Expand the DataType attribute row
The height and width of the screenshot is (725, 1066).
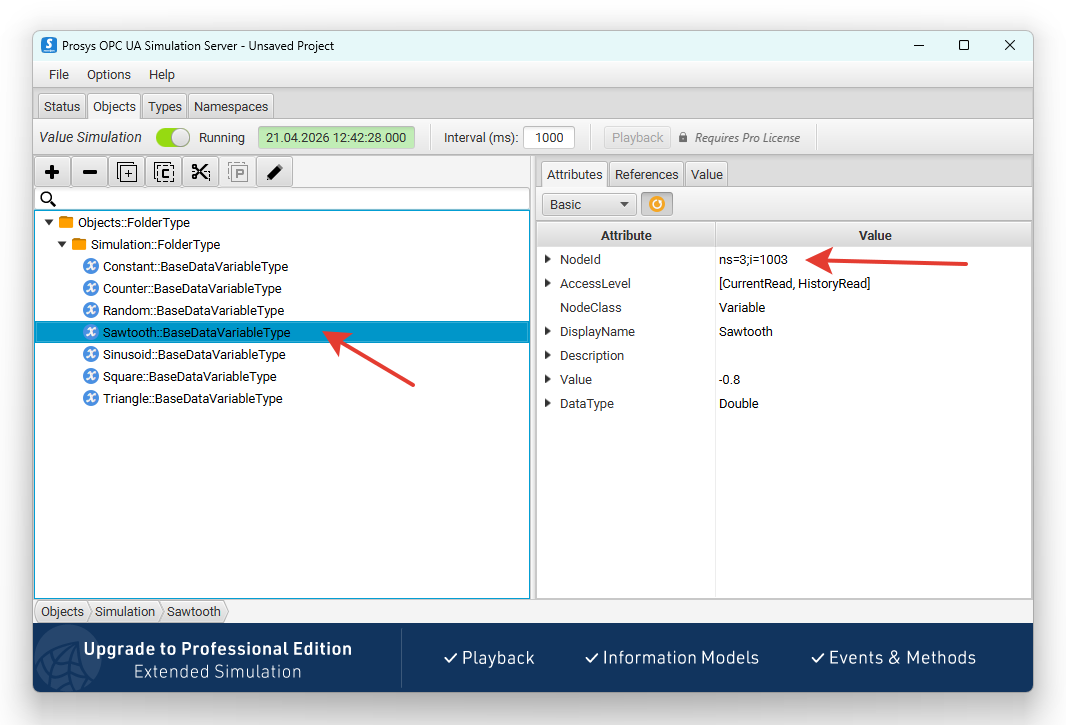click(548, 403)
